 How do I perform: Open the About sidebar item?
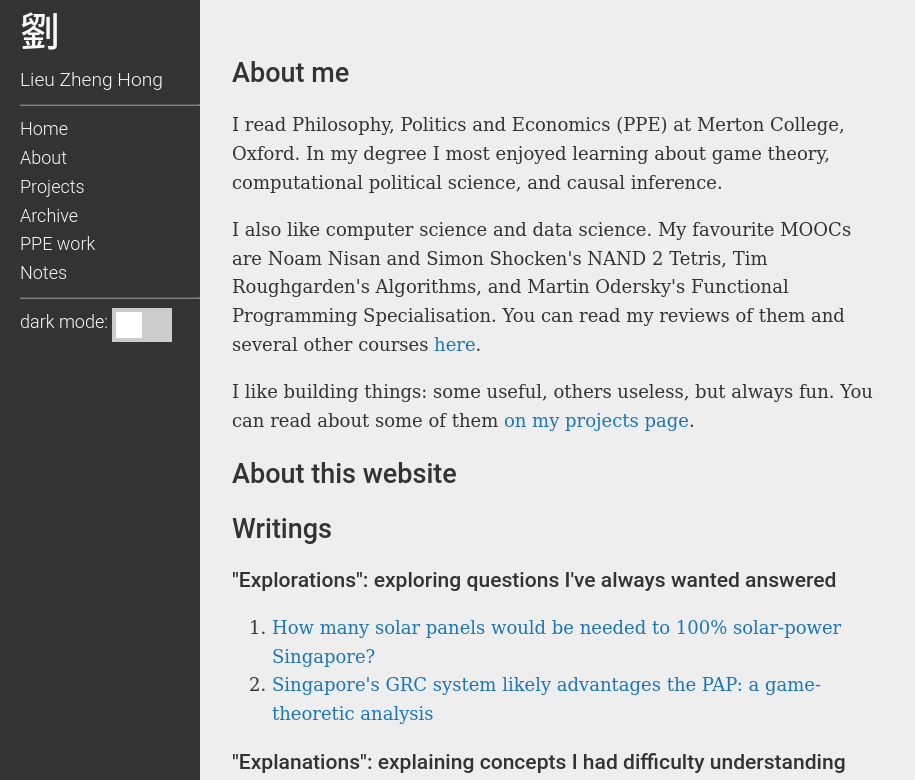[x=43, y=158]
